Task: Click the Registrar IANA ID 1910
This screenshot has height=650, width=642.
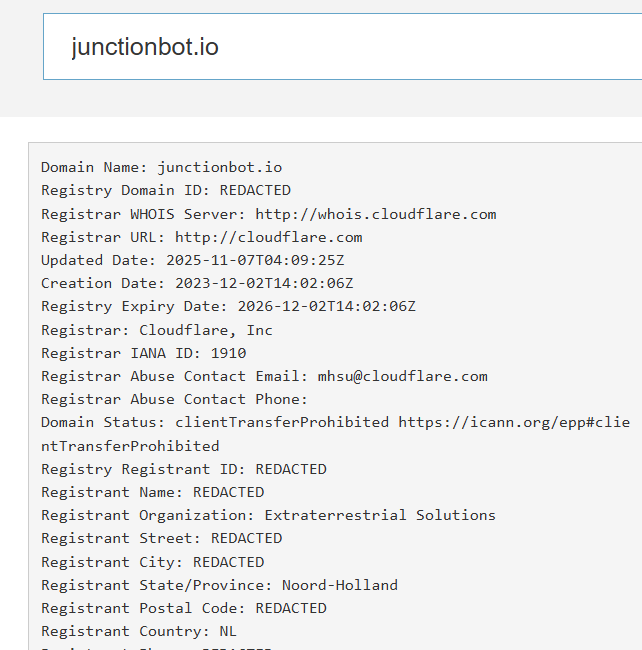Action: pyautogui.click(x=228, y=353)
